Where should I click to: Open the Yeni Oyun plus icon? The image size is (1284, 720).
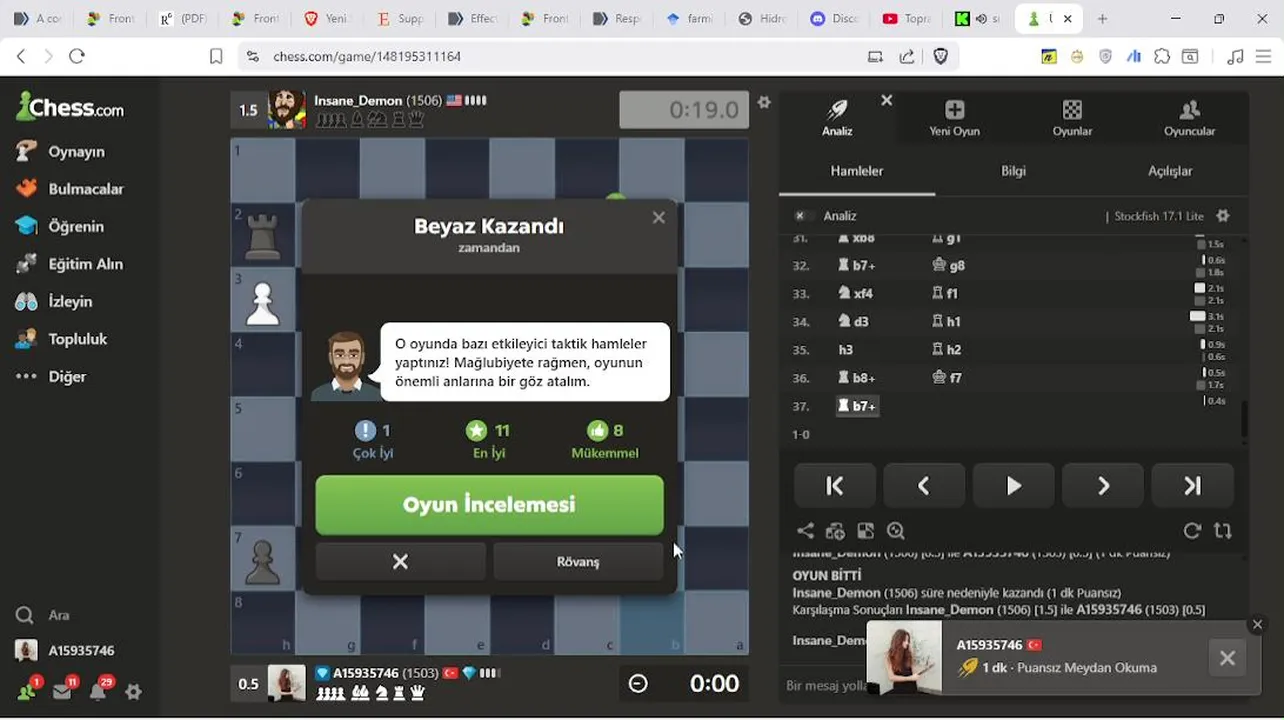pyautogui.click(x=954, y=117)
